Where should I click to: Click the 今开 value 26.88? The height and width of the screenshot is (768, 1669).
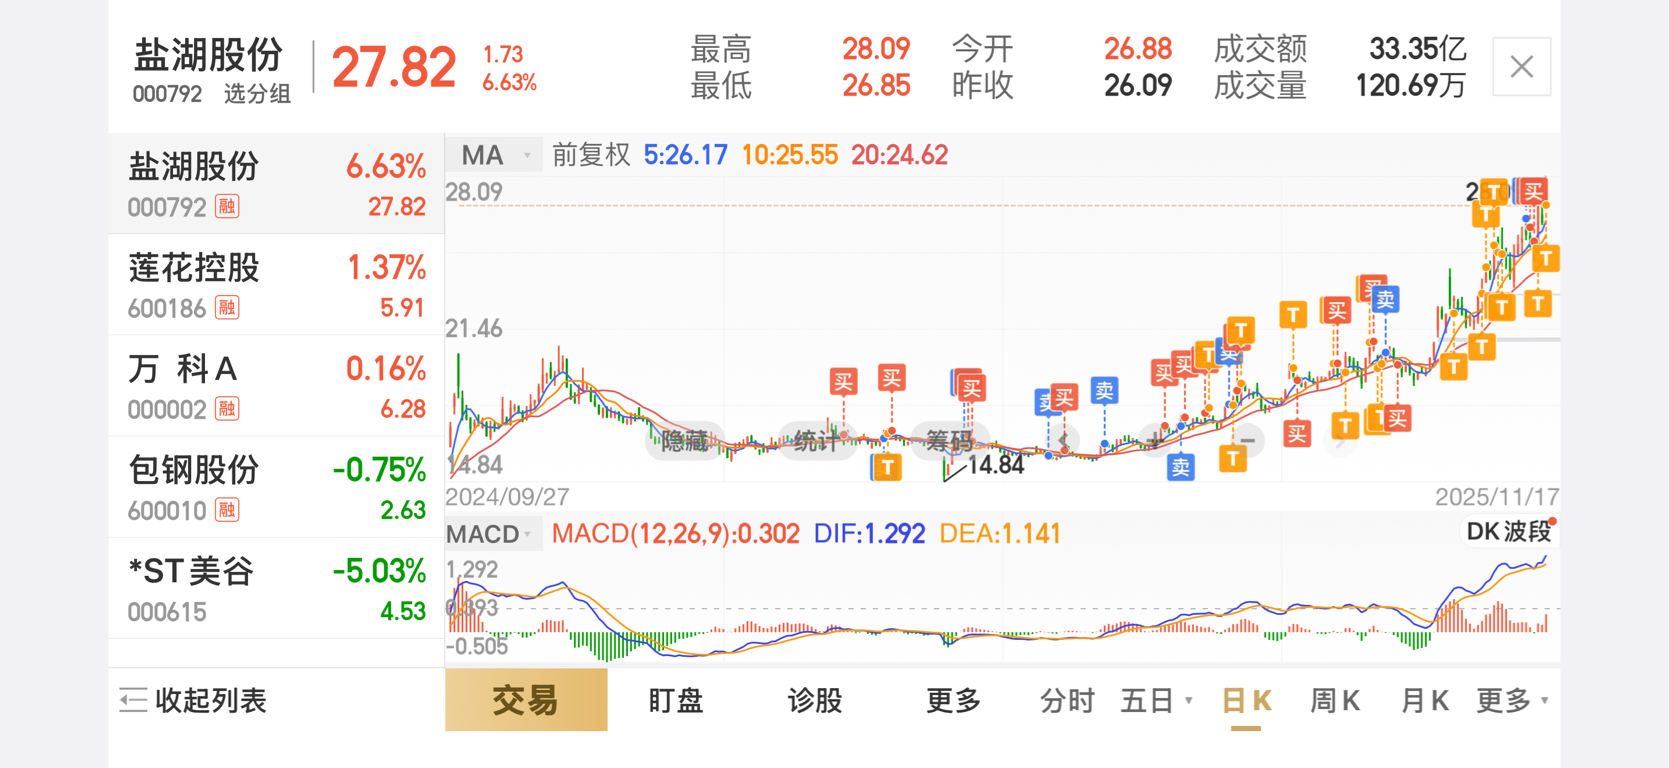(1138, 49)
